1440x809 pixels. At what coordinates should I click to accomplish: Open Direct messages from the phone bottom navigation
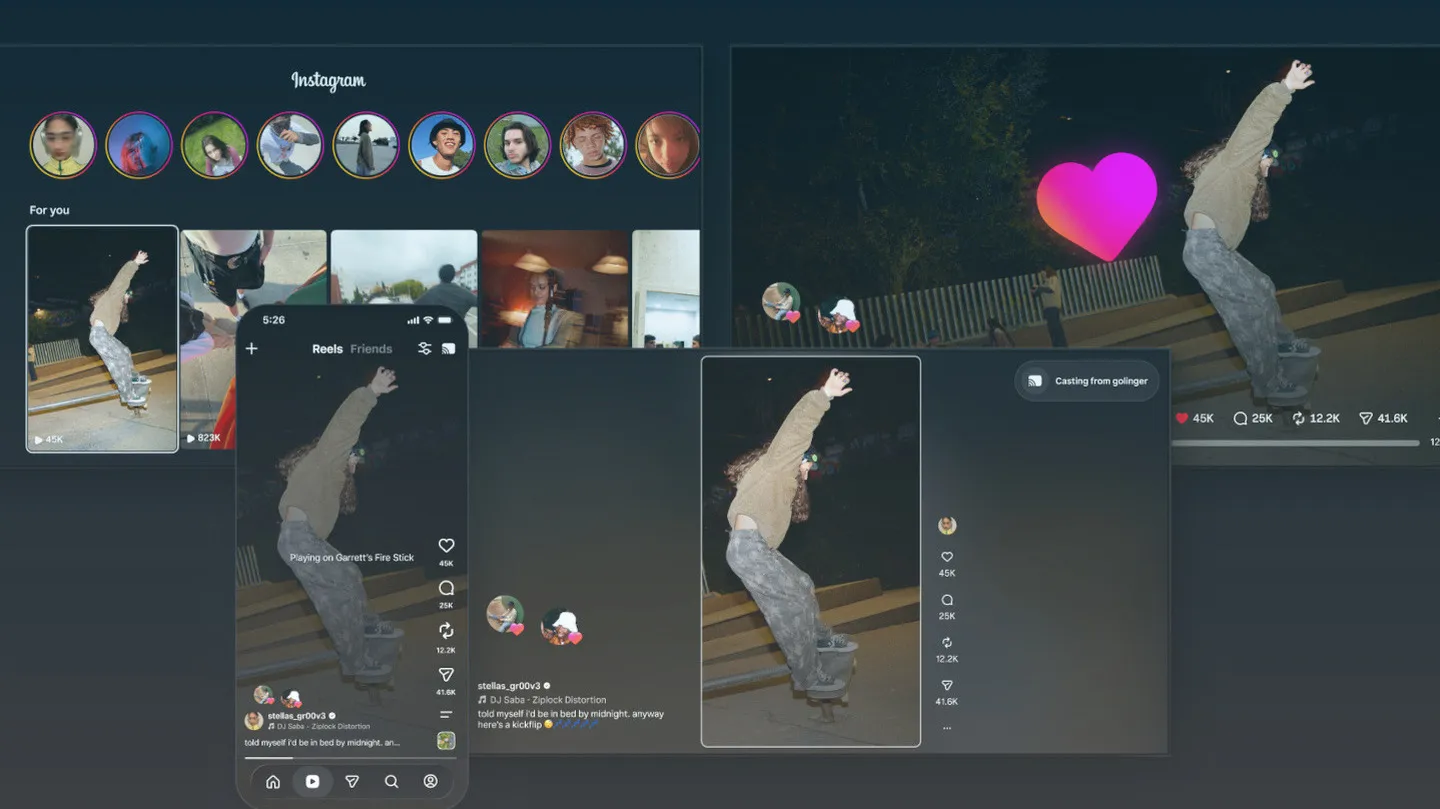pyautogui.click(x=351, y=782)
